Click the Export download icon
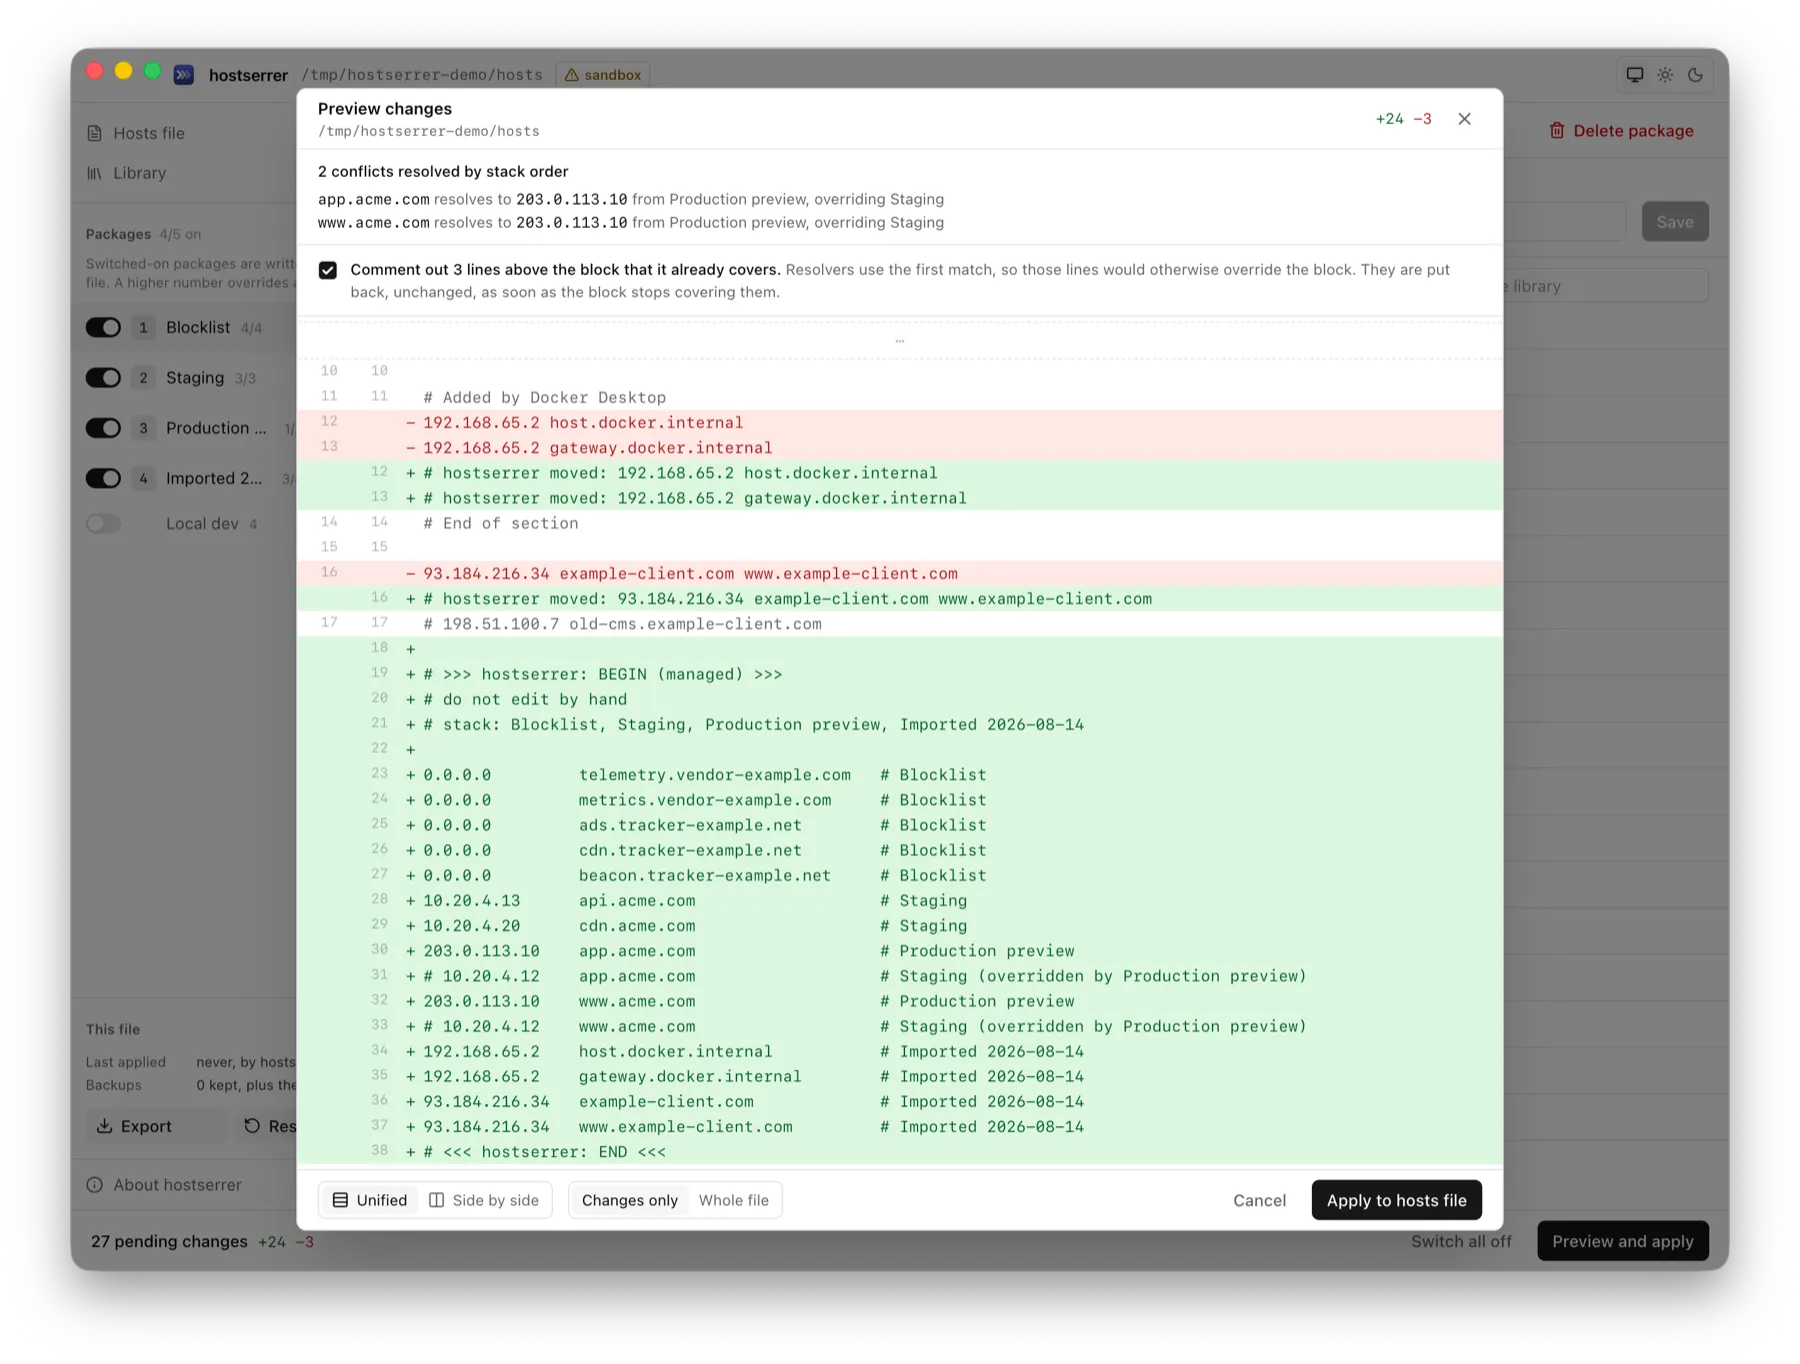This screenshot has height=1364, width=1800. coord(104,1126)
